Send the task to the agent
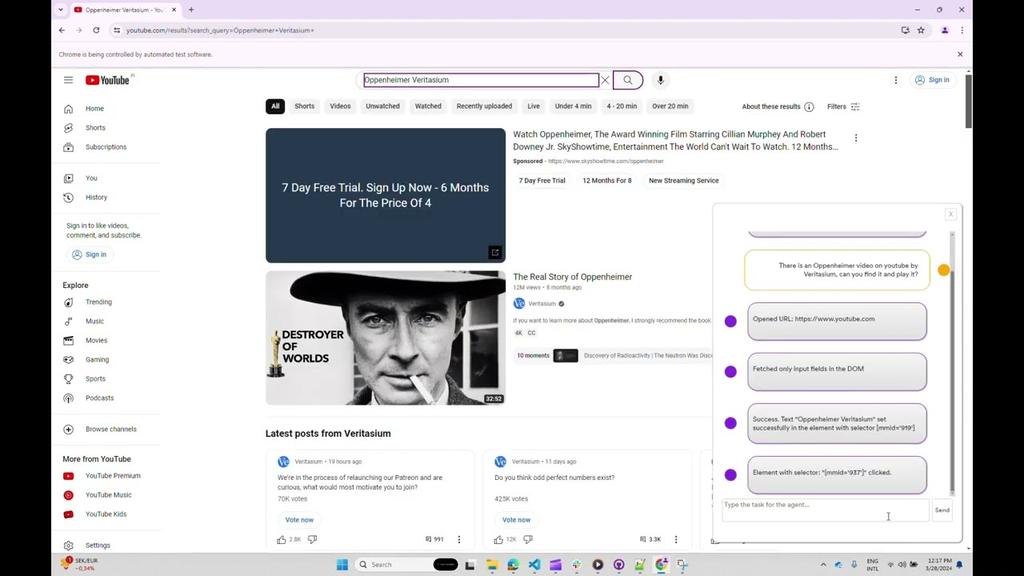Screen dimensions: 1024x576 (942, 510)
